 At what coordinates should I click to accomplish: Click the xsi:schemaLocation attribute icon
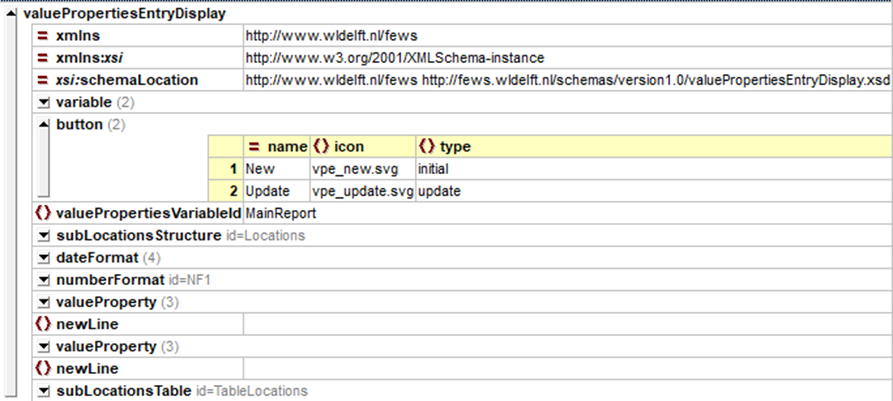[43, 80]
